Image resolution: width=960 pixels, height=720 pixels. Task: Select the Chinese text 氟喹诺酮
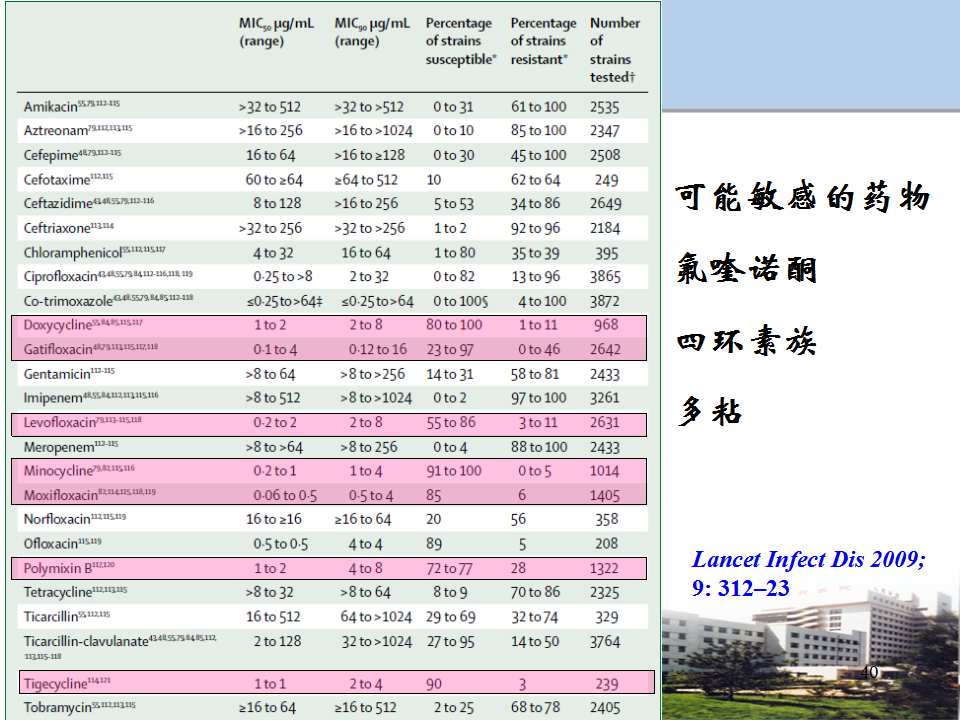(x=747, y=268)
